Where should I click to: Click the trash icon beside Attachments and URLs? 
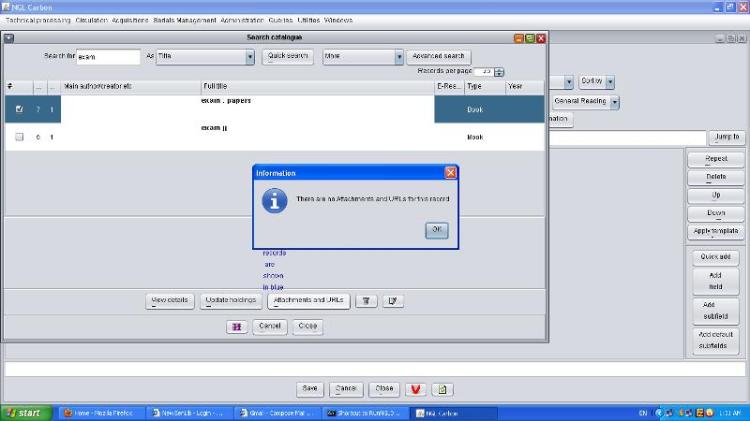[x=366, y=300]
